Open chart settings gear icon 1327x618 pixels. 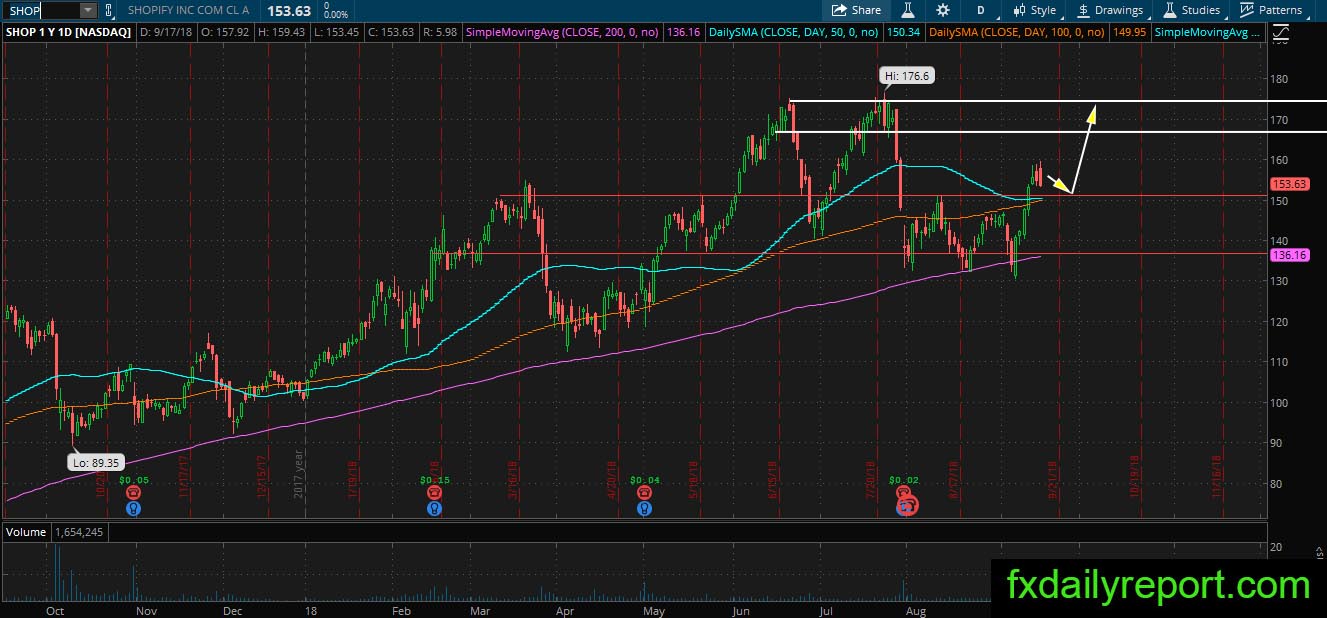[x=943, y=10]
